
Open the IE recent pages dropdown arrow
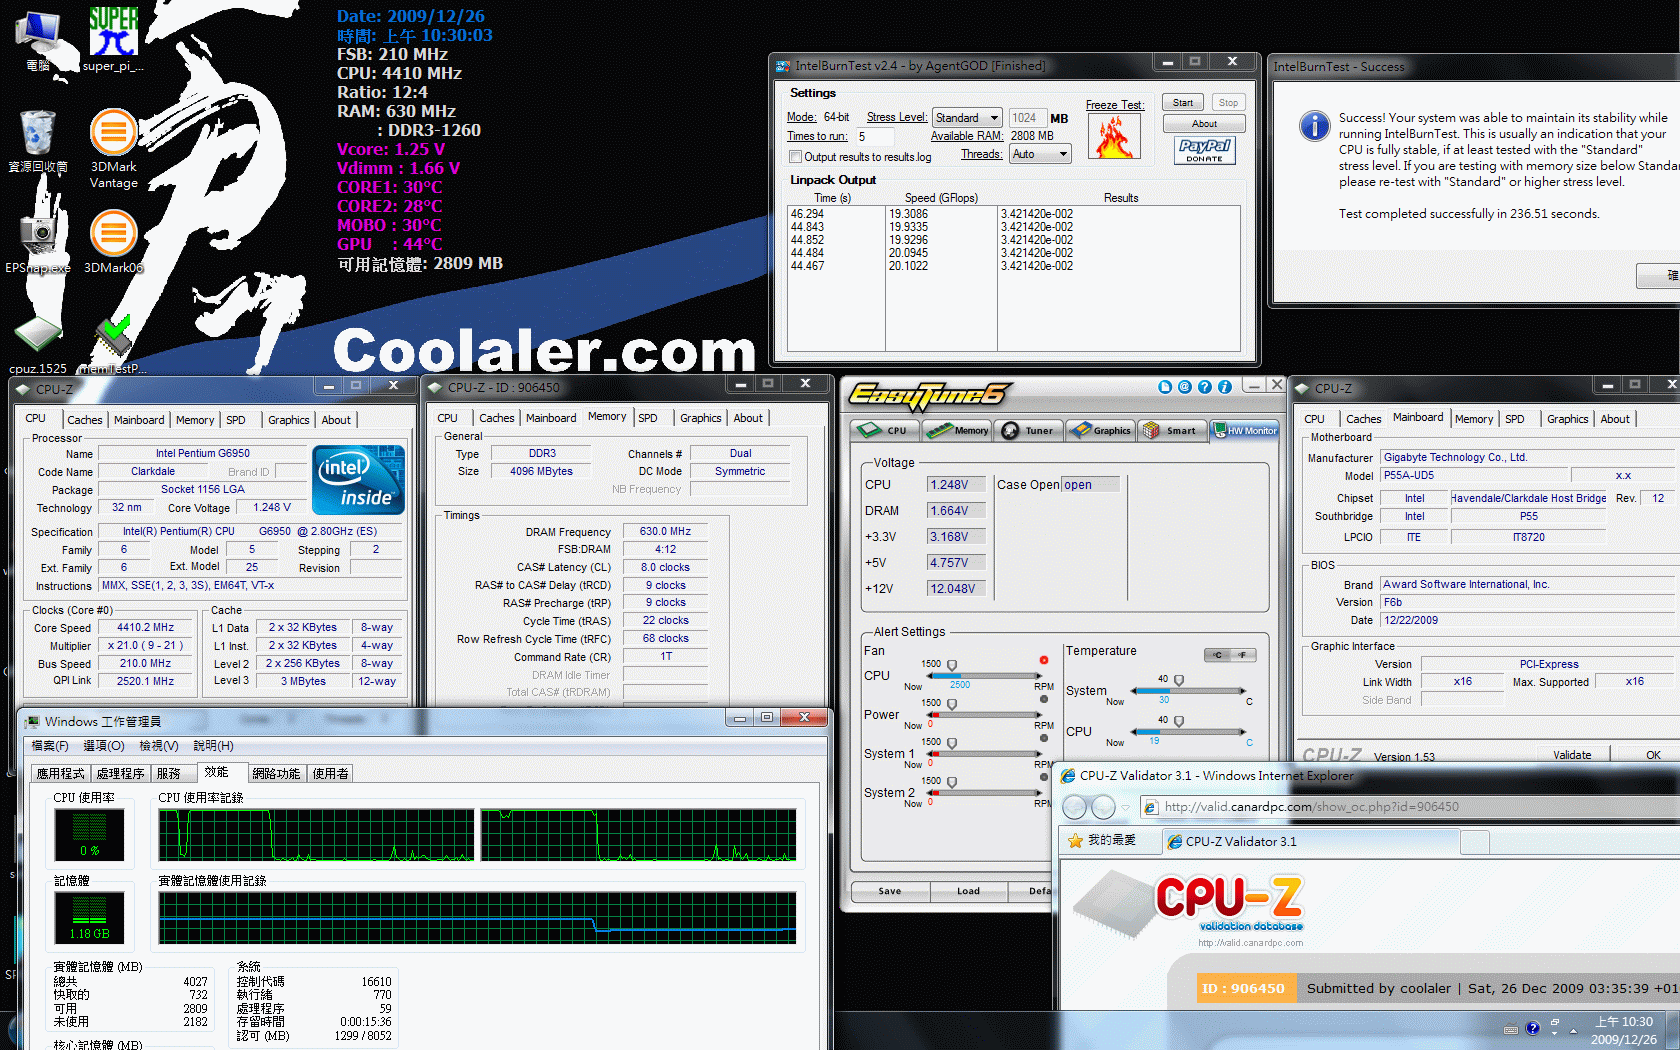click(x=1125, y=807)
